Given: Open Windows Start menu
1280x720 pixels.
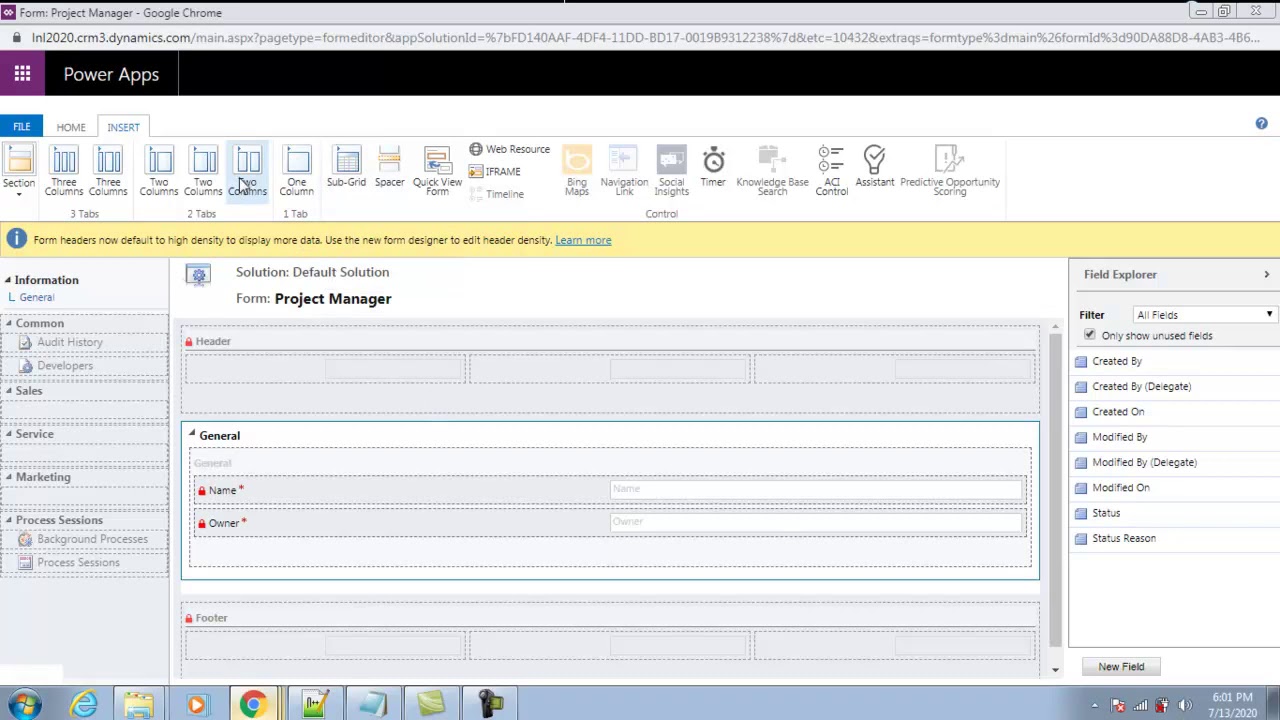Looking at the screenshot, I should point(24,705).
